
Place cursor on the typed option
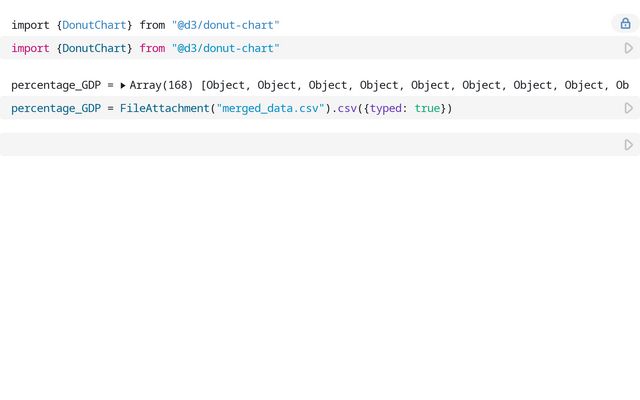[386, 109]
